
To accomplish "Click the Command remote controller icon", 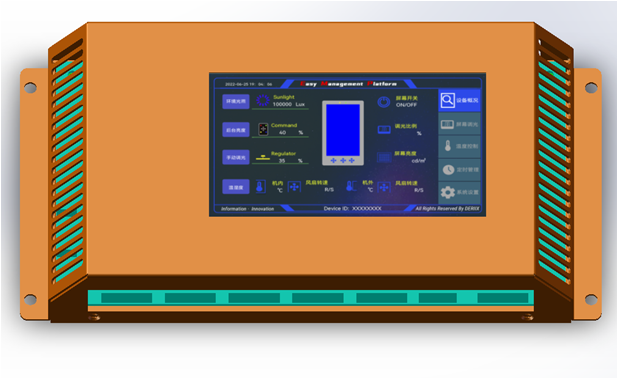I will (263, 129).
